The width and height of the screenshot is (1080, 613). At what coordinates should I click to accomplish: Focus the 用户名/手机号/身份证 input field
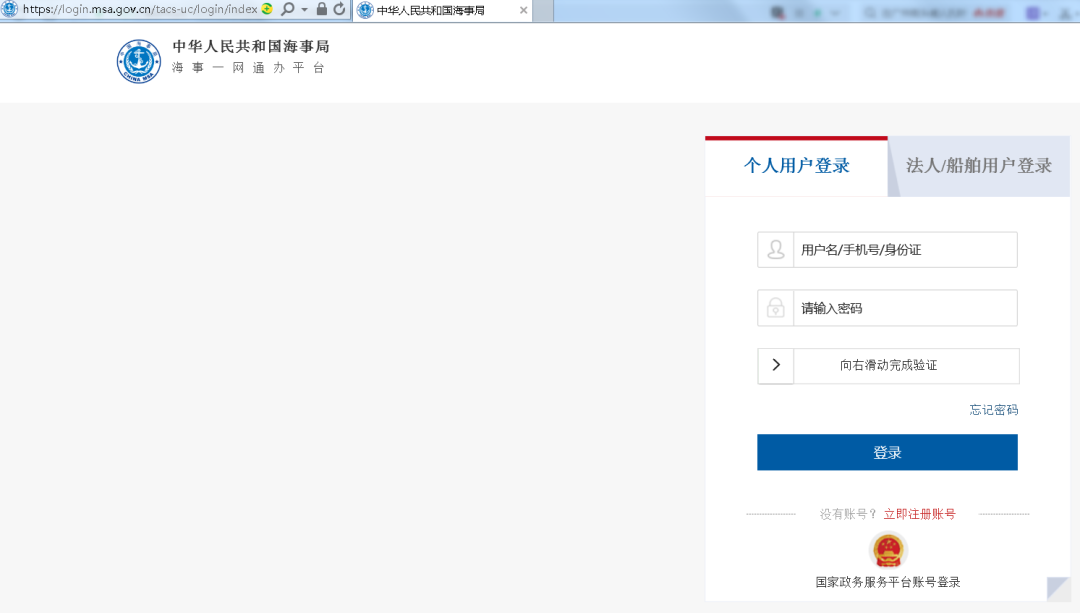pyautogui.click(x=905, y=250)
